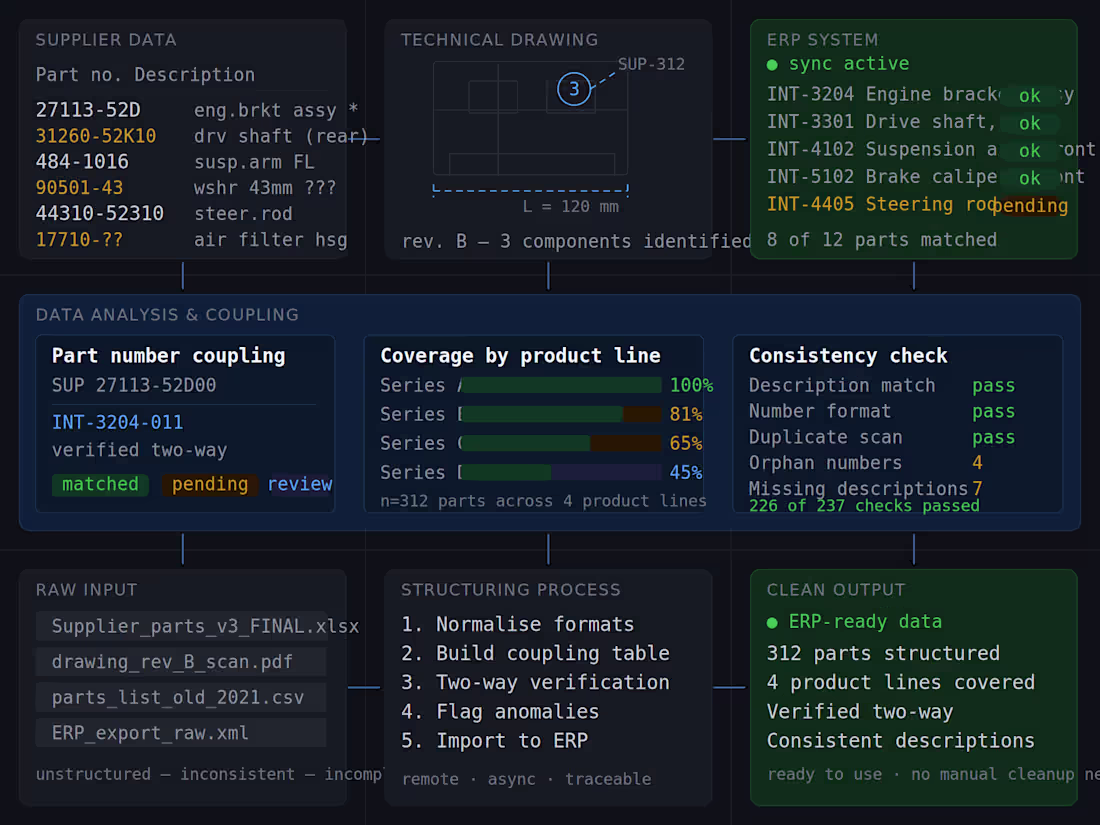Screen dimensions: 1100x825
Task: Click step 5 Import to ERP
Action: (495, 741)
